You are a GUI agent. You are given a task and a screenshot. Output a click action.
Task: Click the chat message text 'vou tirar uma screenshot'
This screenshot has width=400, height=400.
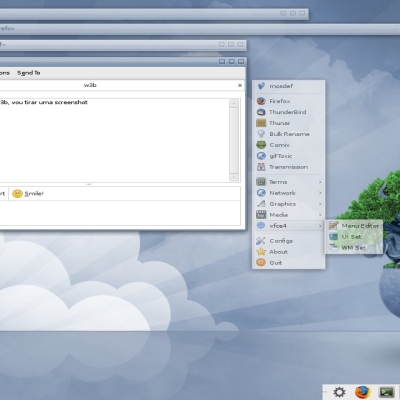click(49, 102)
